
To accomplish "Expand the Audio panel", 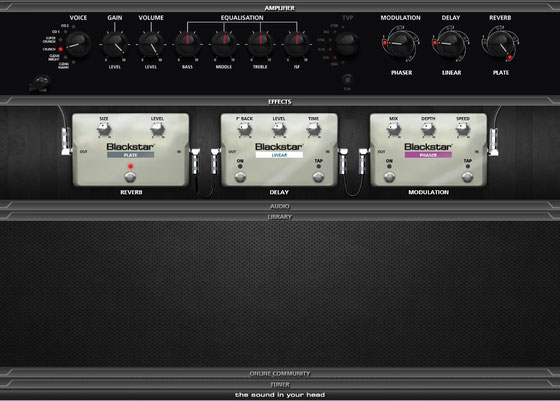I will point(280,206).
